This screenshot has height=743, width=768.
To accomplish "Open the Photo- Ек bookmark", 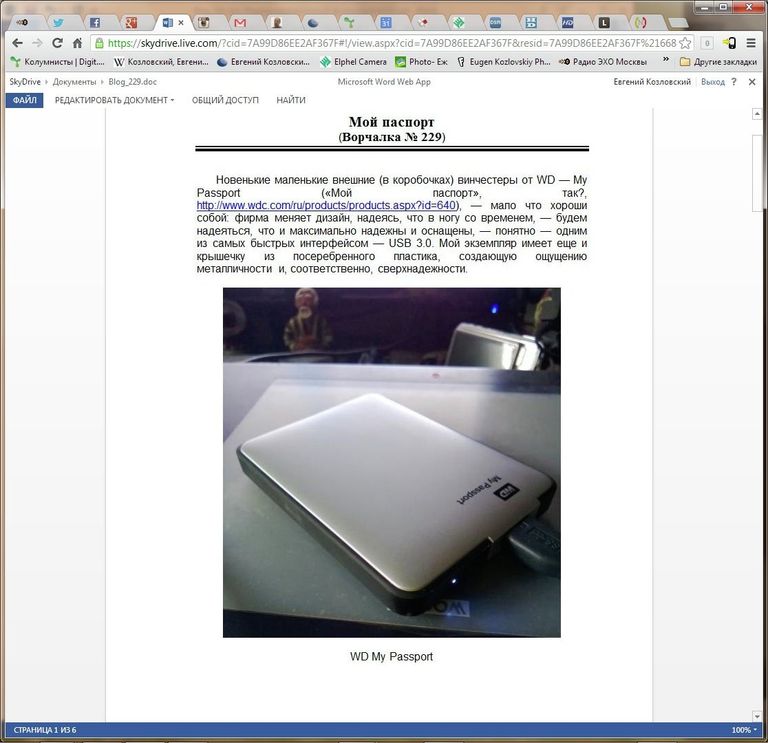I will point(421,62).
